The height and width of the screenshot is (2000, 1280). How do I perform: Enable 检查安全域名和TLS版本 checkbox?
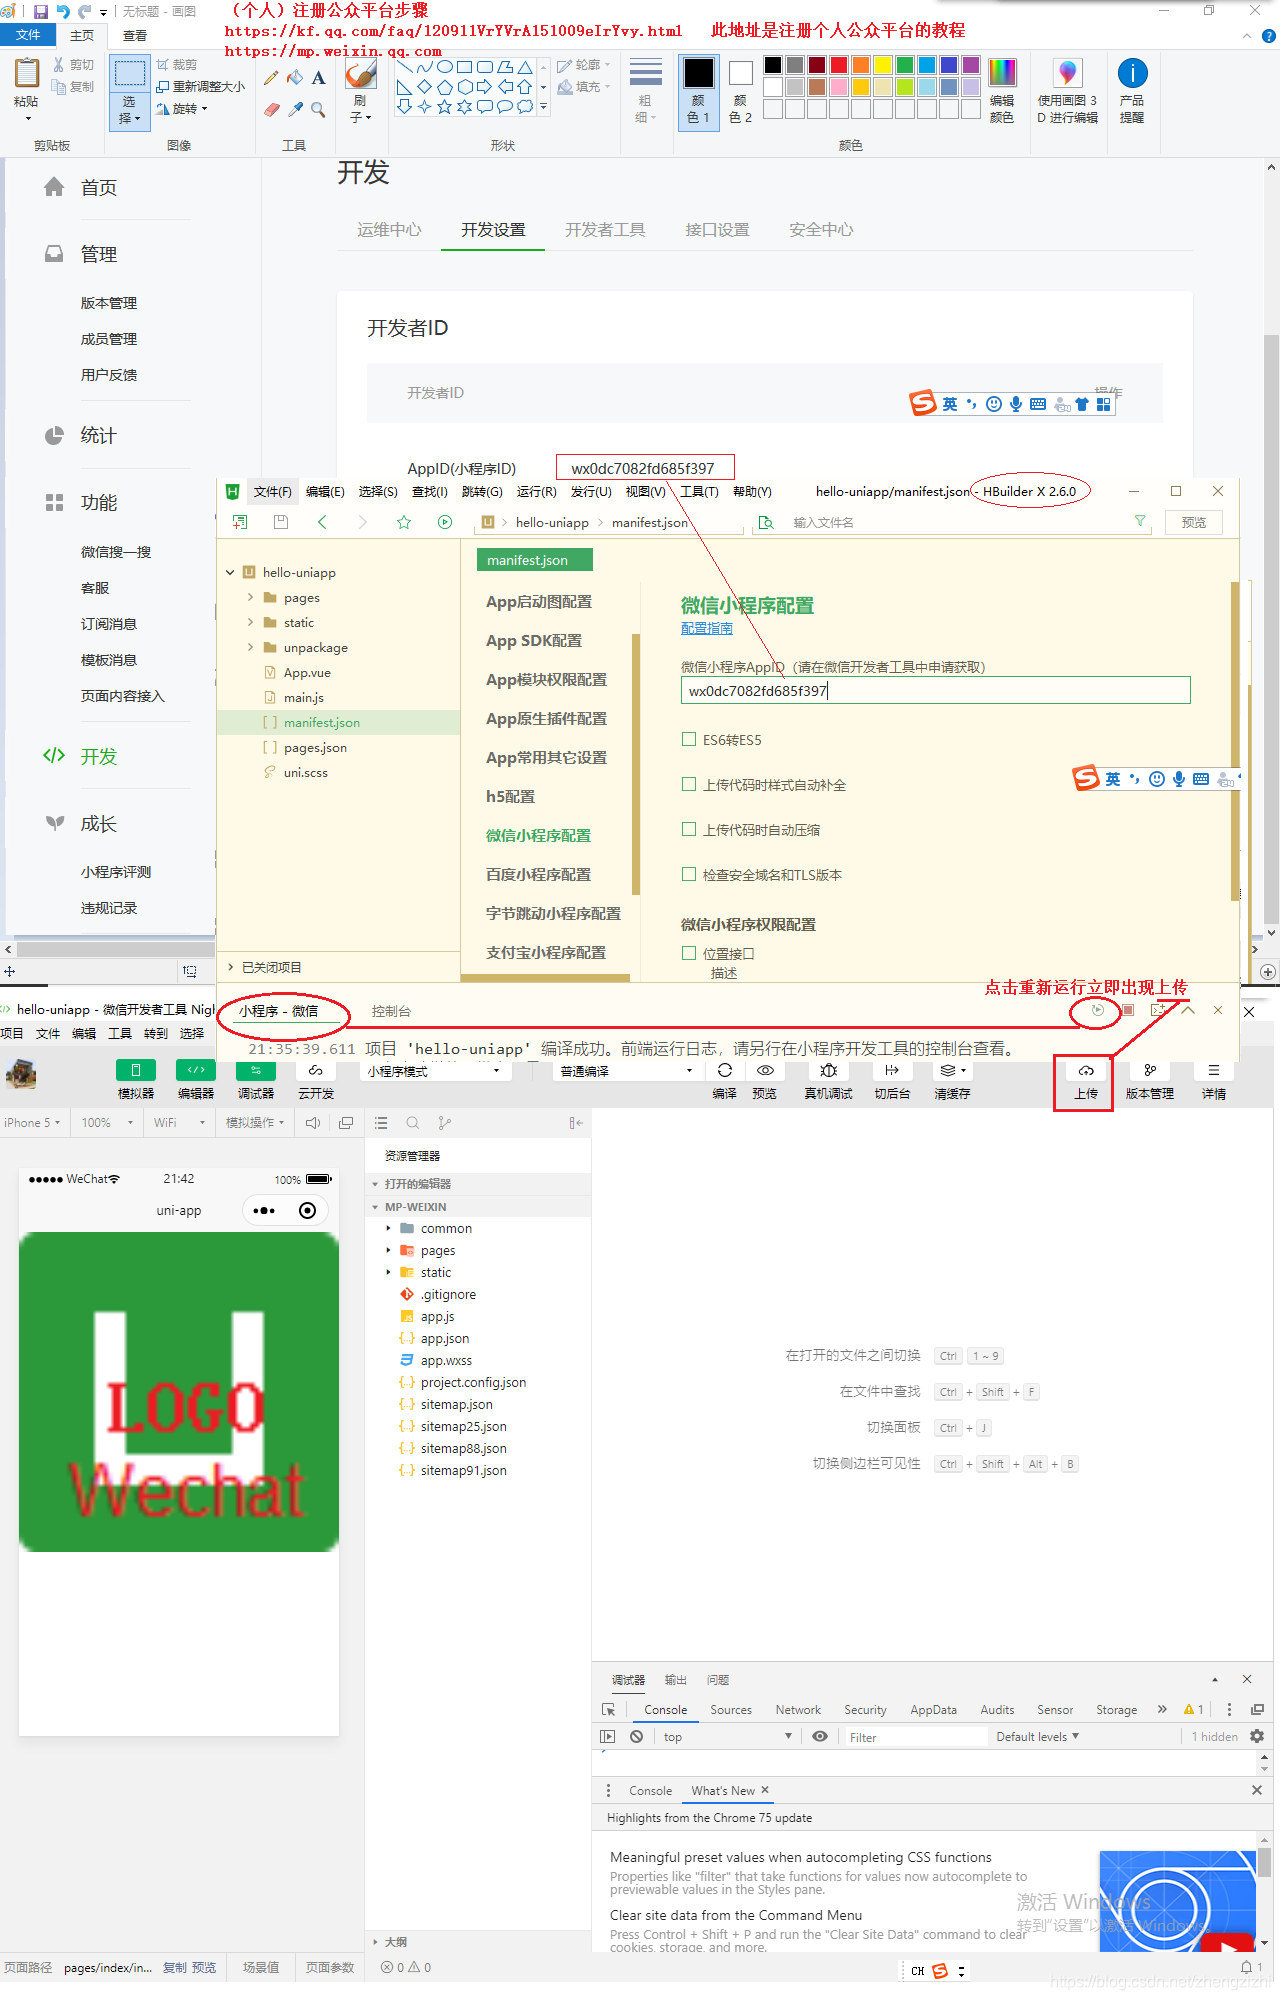click(x=688, y=874)
